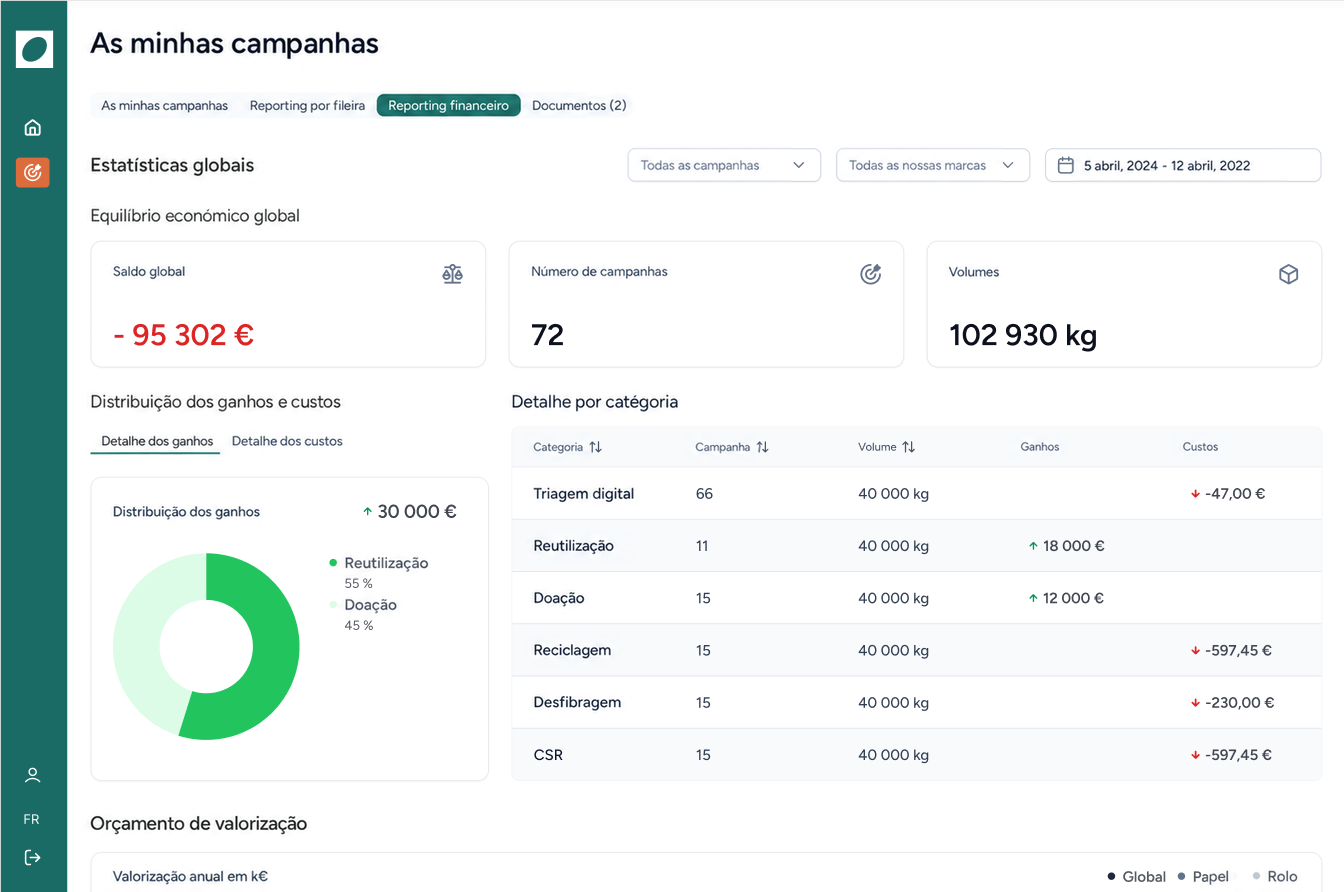1344x892 pixels.
Task: Sort table by Categoria arrows icon
Action: 595,447
